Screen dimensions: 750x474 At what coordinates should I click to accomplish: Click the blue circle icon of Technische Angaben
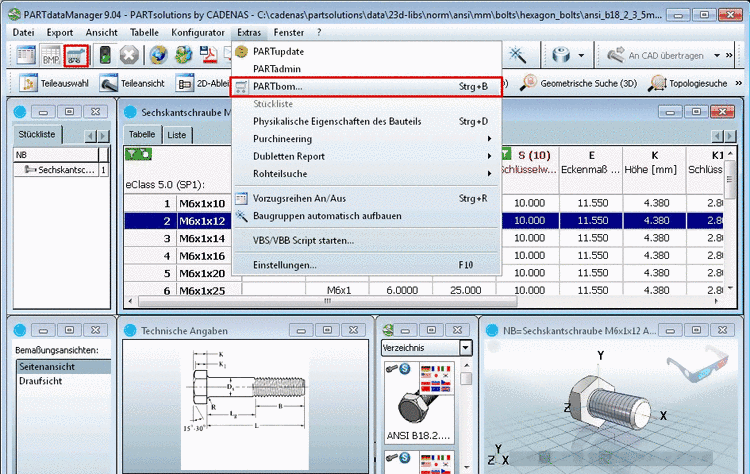click(130, 330)
